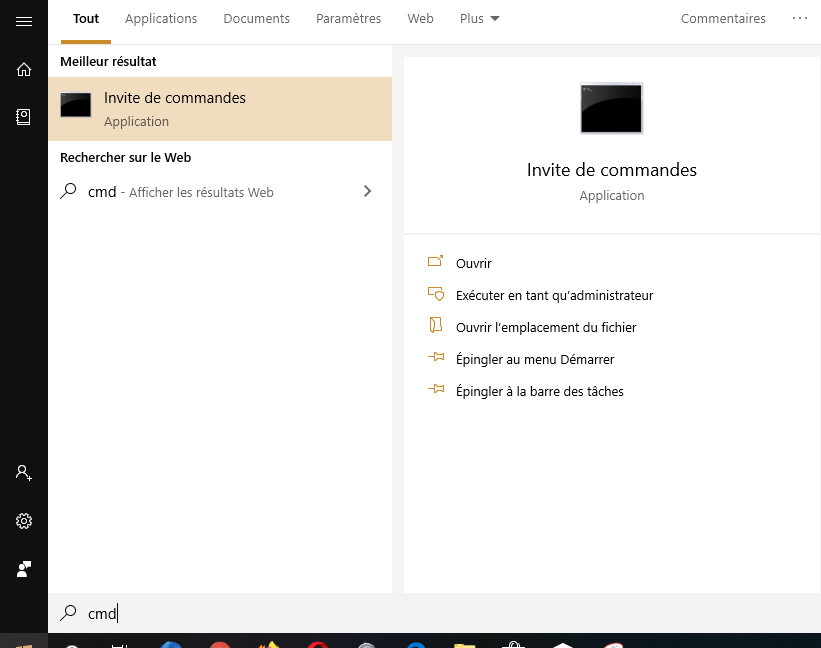Click the Commentaires feedback link
The image size is (821, 648).
tap(723, 18)
